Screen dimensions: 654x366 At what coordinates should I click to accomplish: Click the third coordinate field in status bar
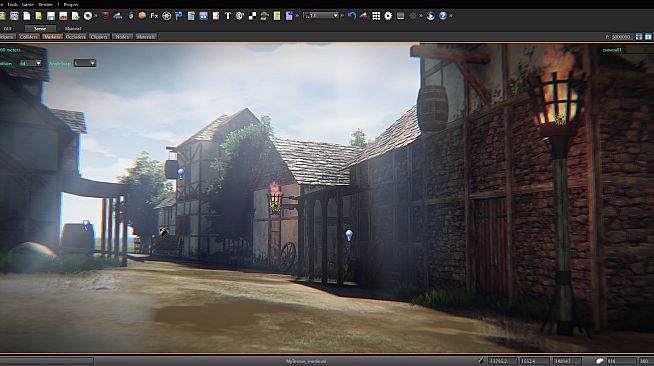[x=566, y=361]
